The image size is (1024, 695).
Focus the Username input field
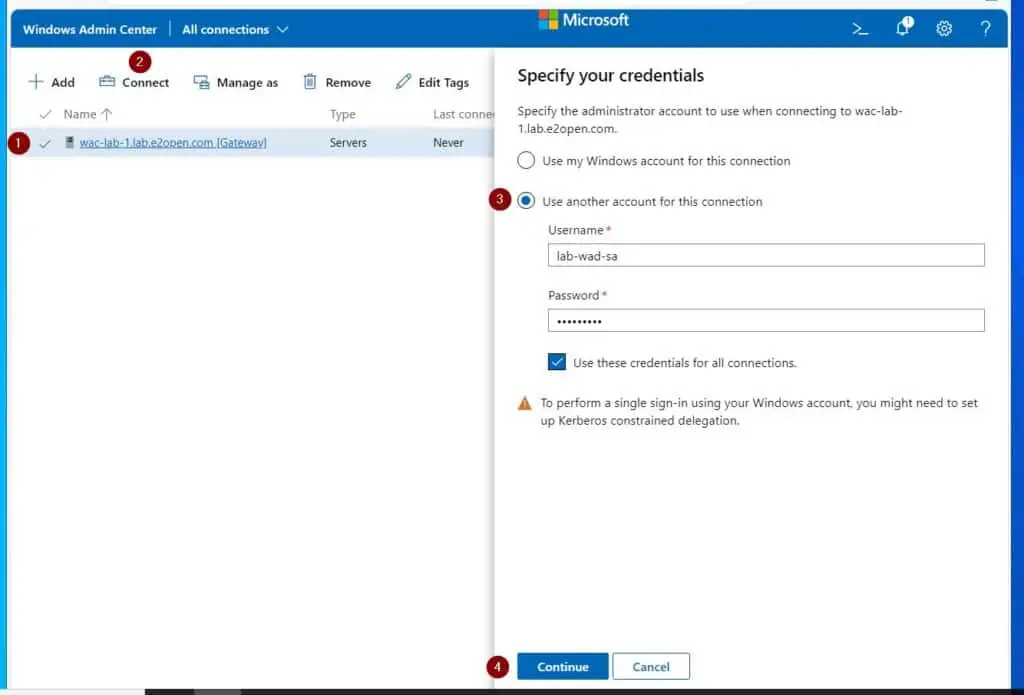click(x=766, y=255)
